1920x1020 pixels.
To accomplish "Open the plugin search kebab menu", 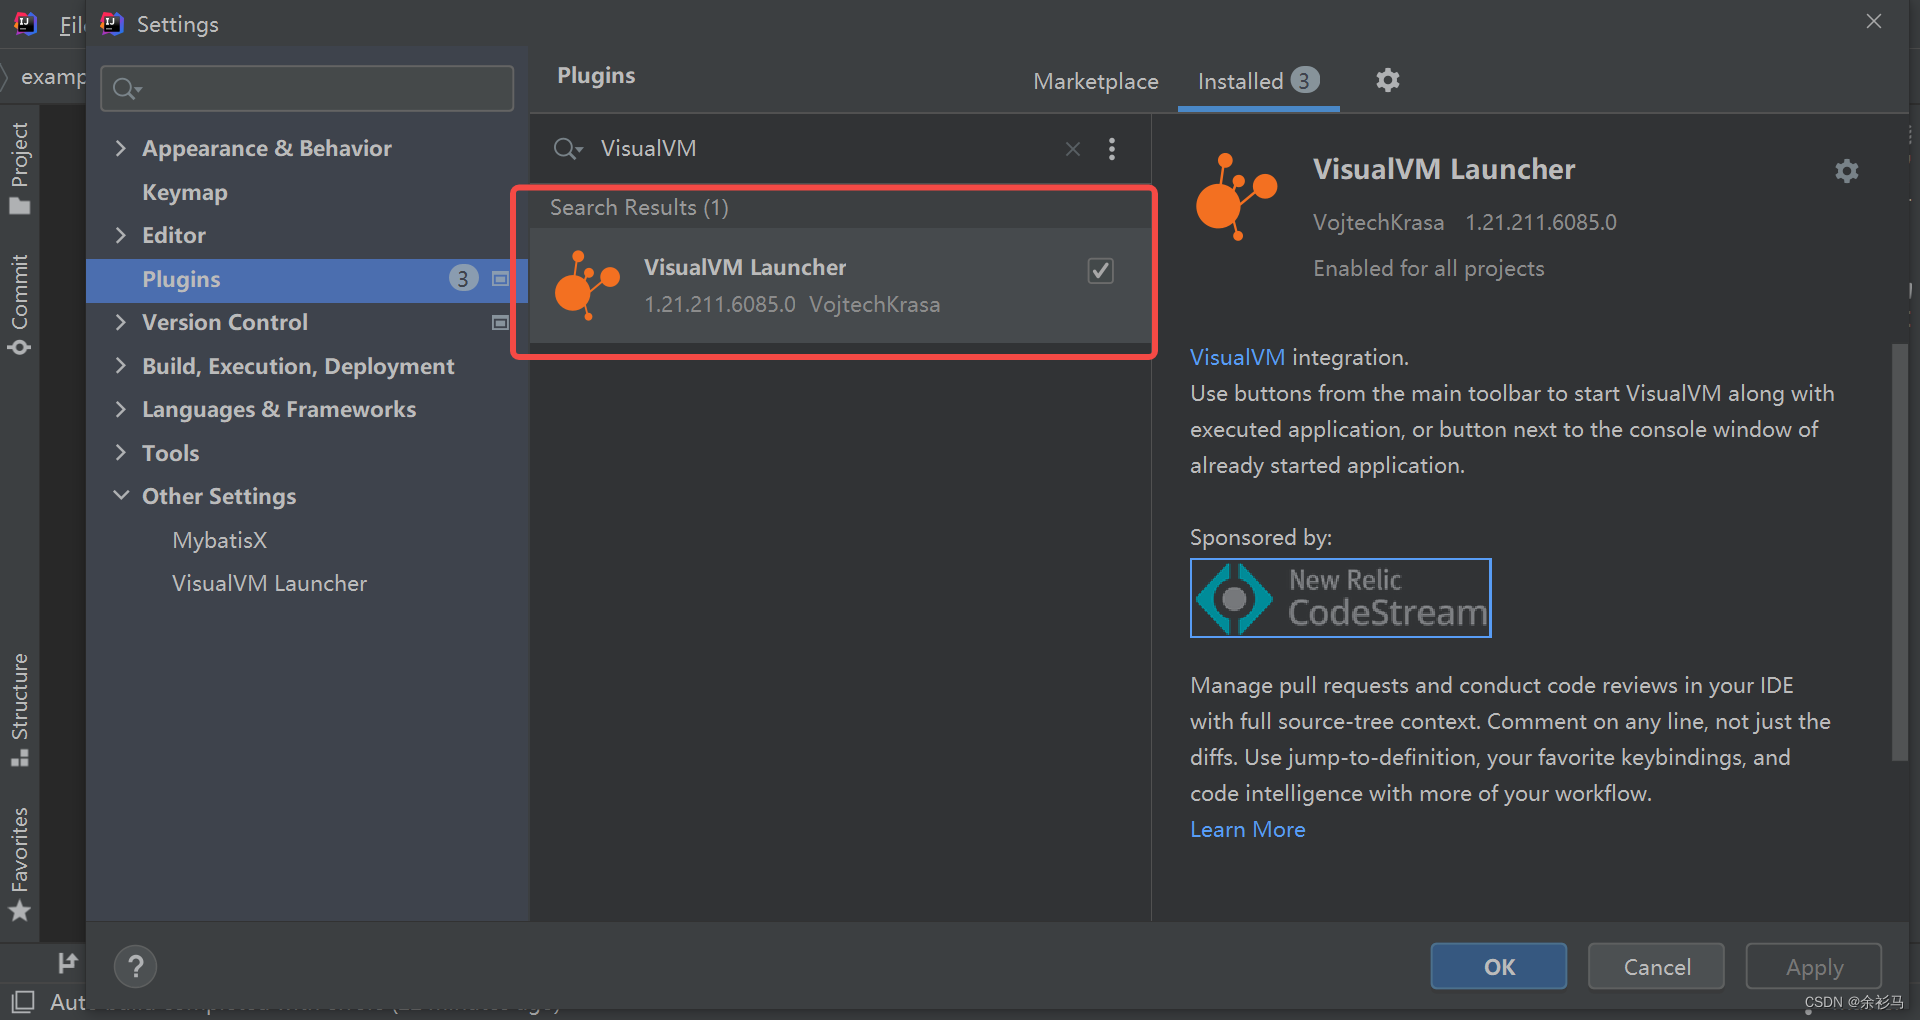I will point(1112,148).
